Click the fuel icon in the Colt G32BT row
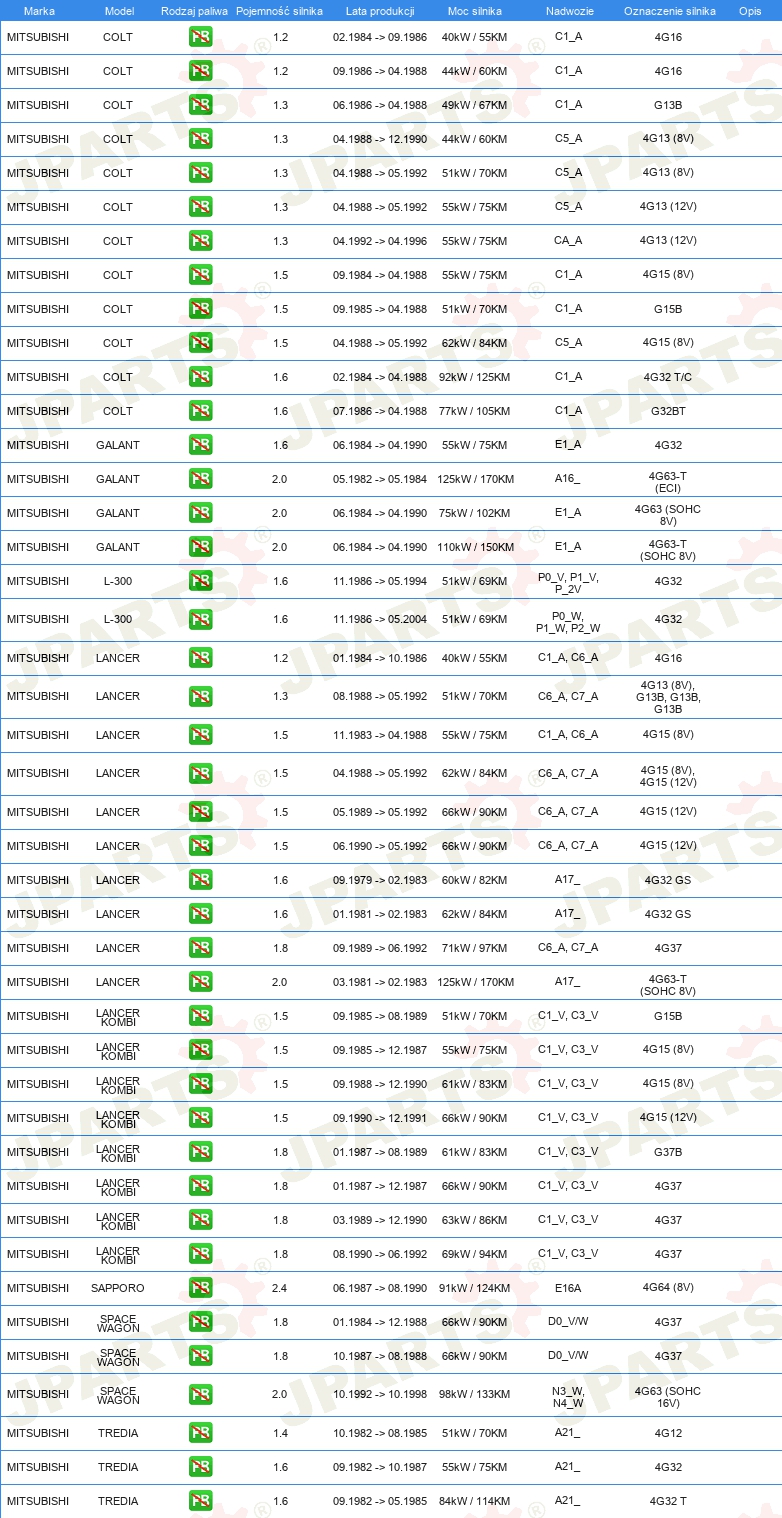The width and height of the screenshot is (782, 1518). tap(200, 411)
